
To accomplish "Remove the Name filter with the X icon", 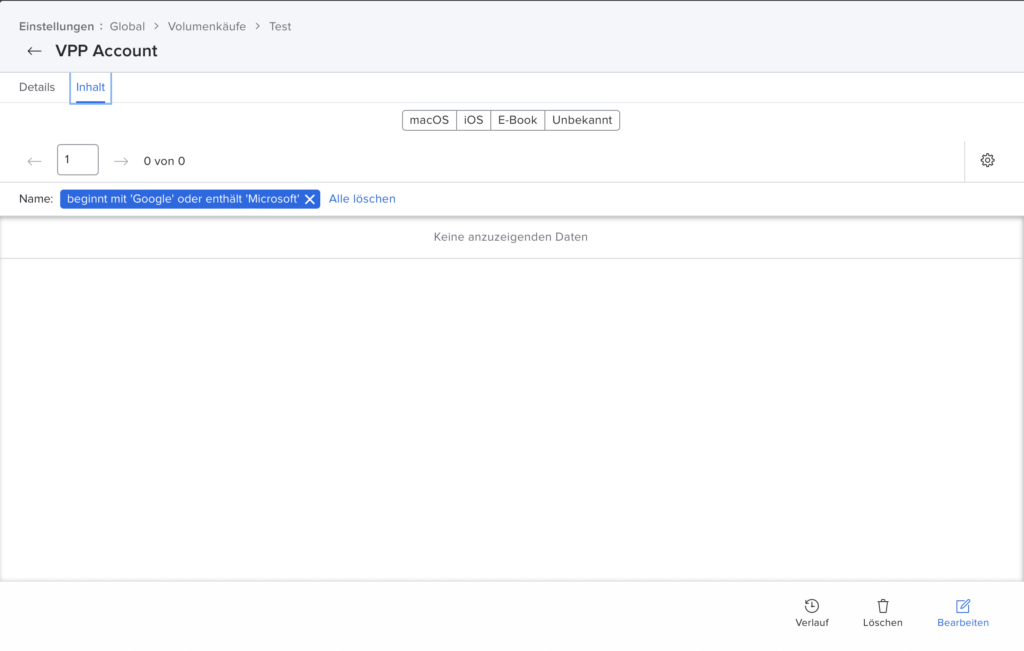I will pyautogui.click(x=310, y=199).
